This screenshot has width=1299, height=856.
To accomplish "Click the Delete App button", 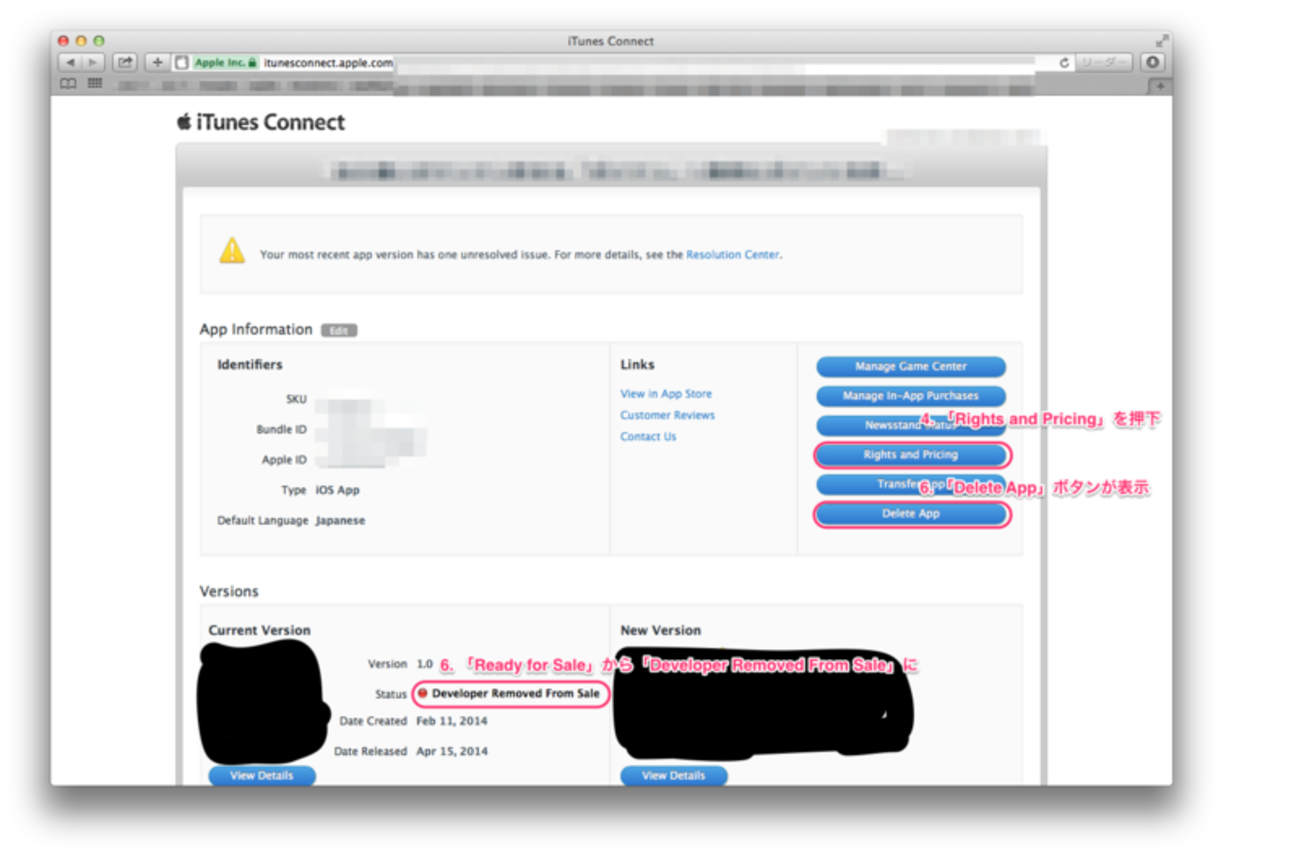I will [911, 514].
